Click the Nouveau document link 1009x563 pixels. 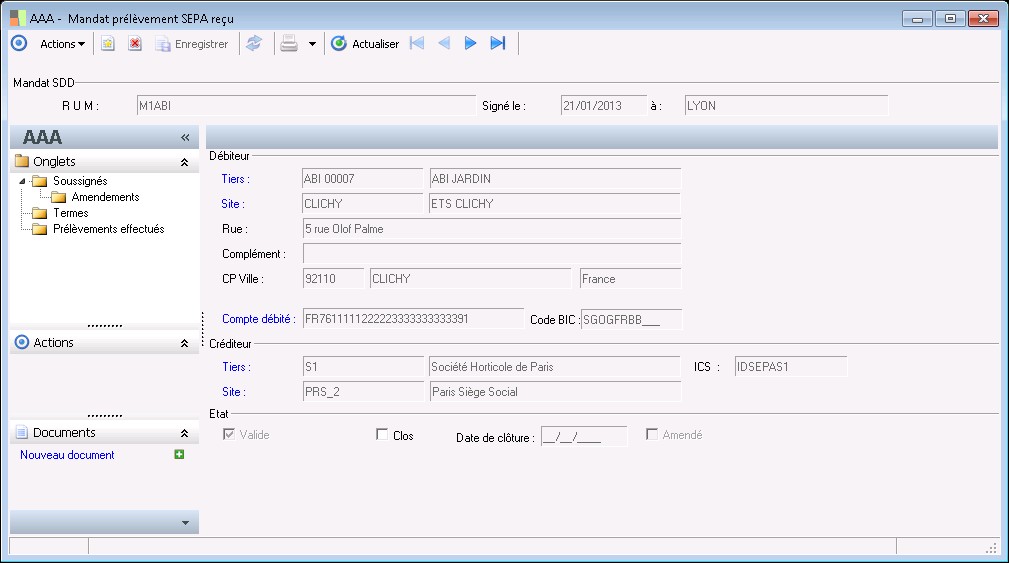tap(67, 455)
